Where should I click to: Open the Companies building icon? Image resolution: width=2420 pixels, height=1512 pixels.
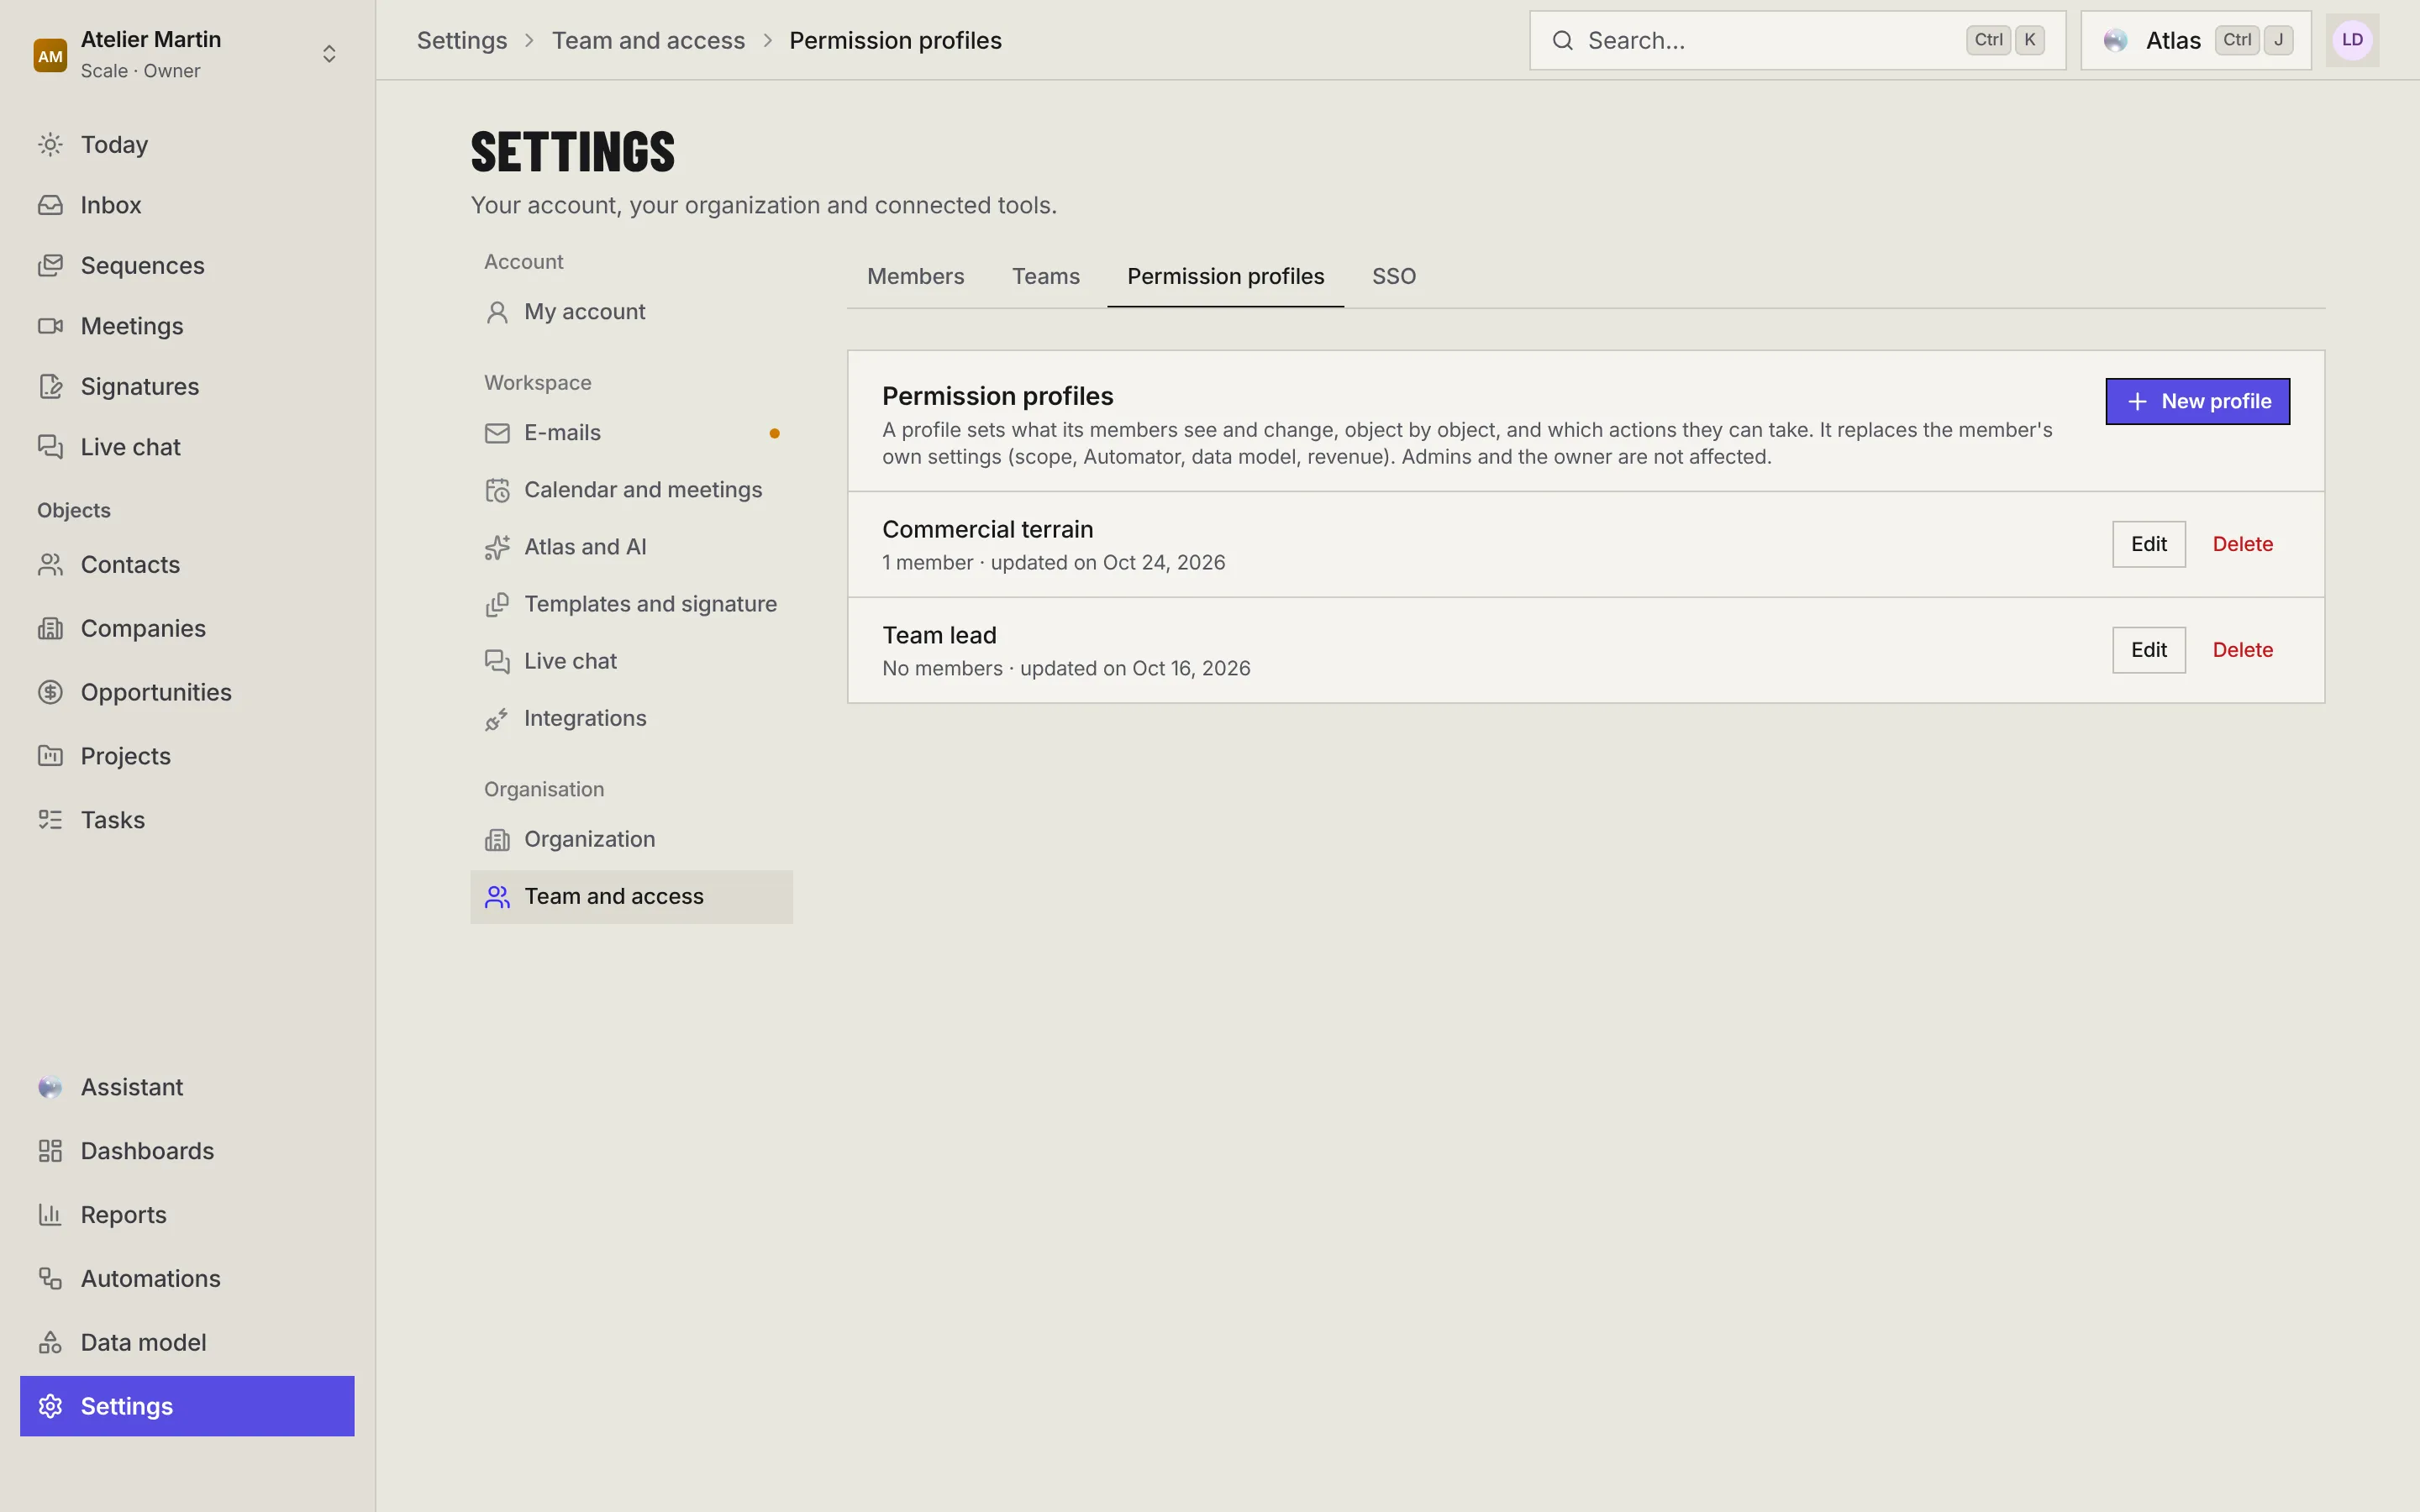pos(50,628)
